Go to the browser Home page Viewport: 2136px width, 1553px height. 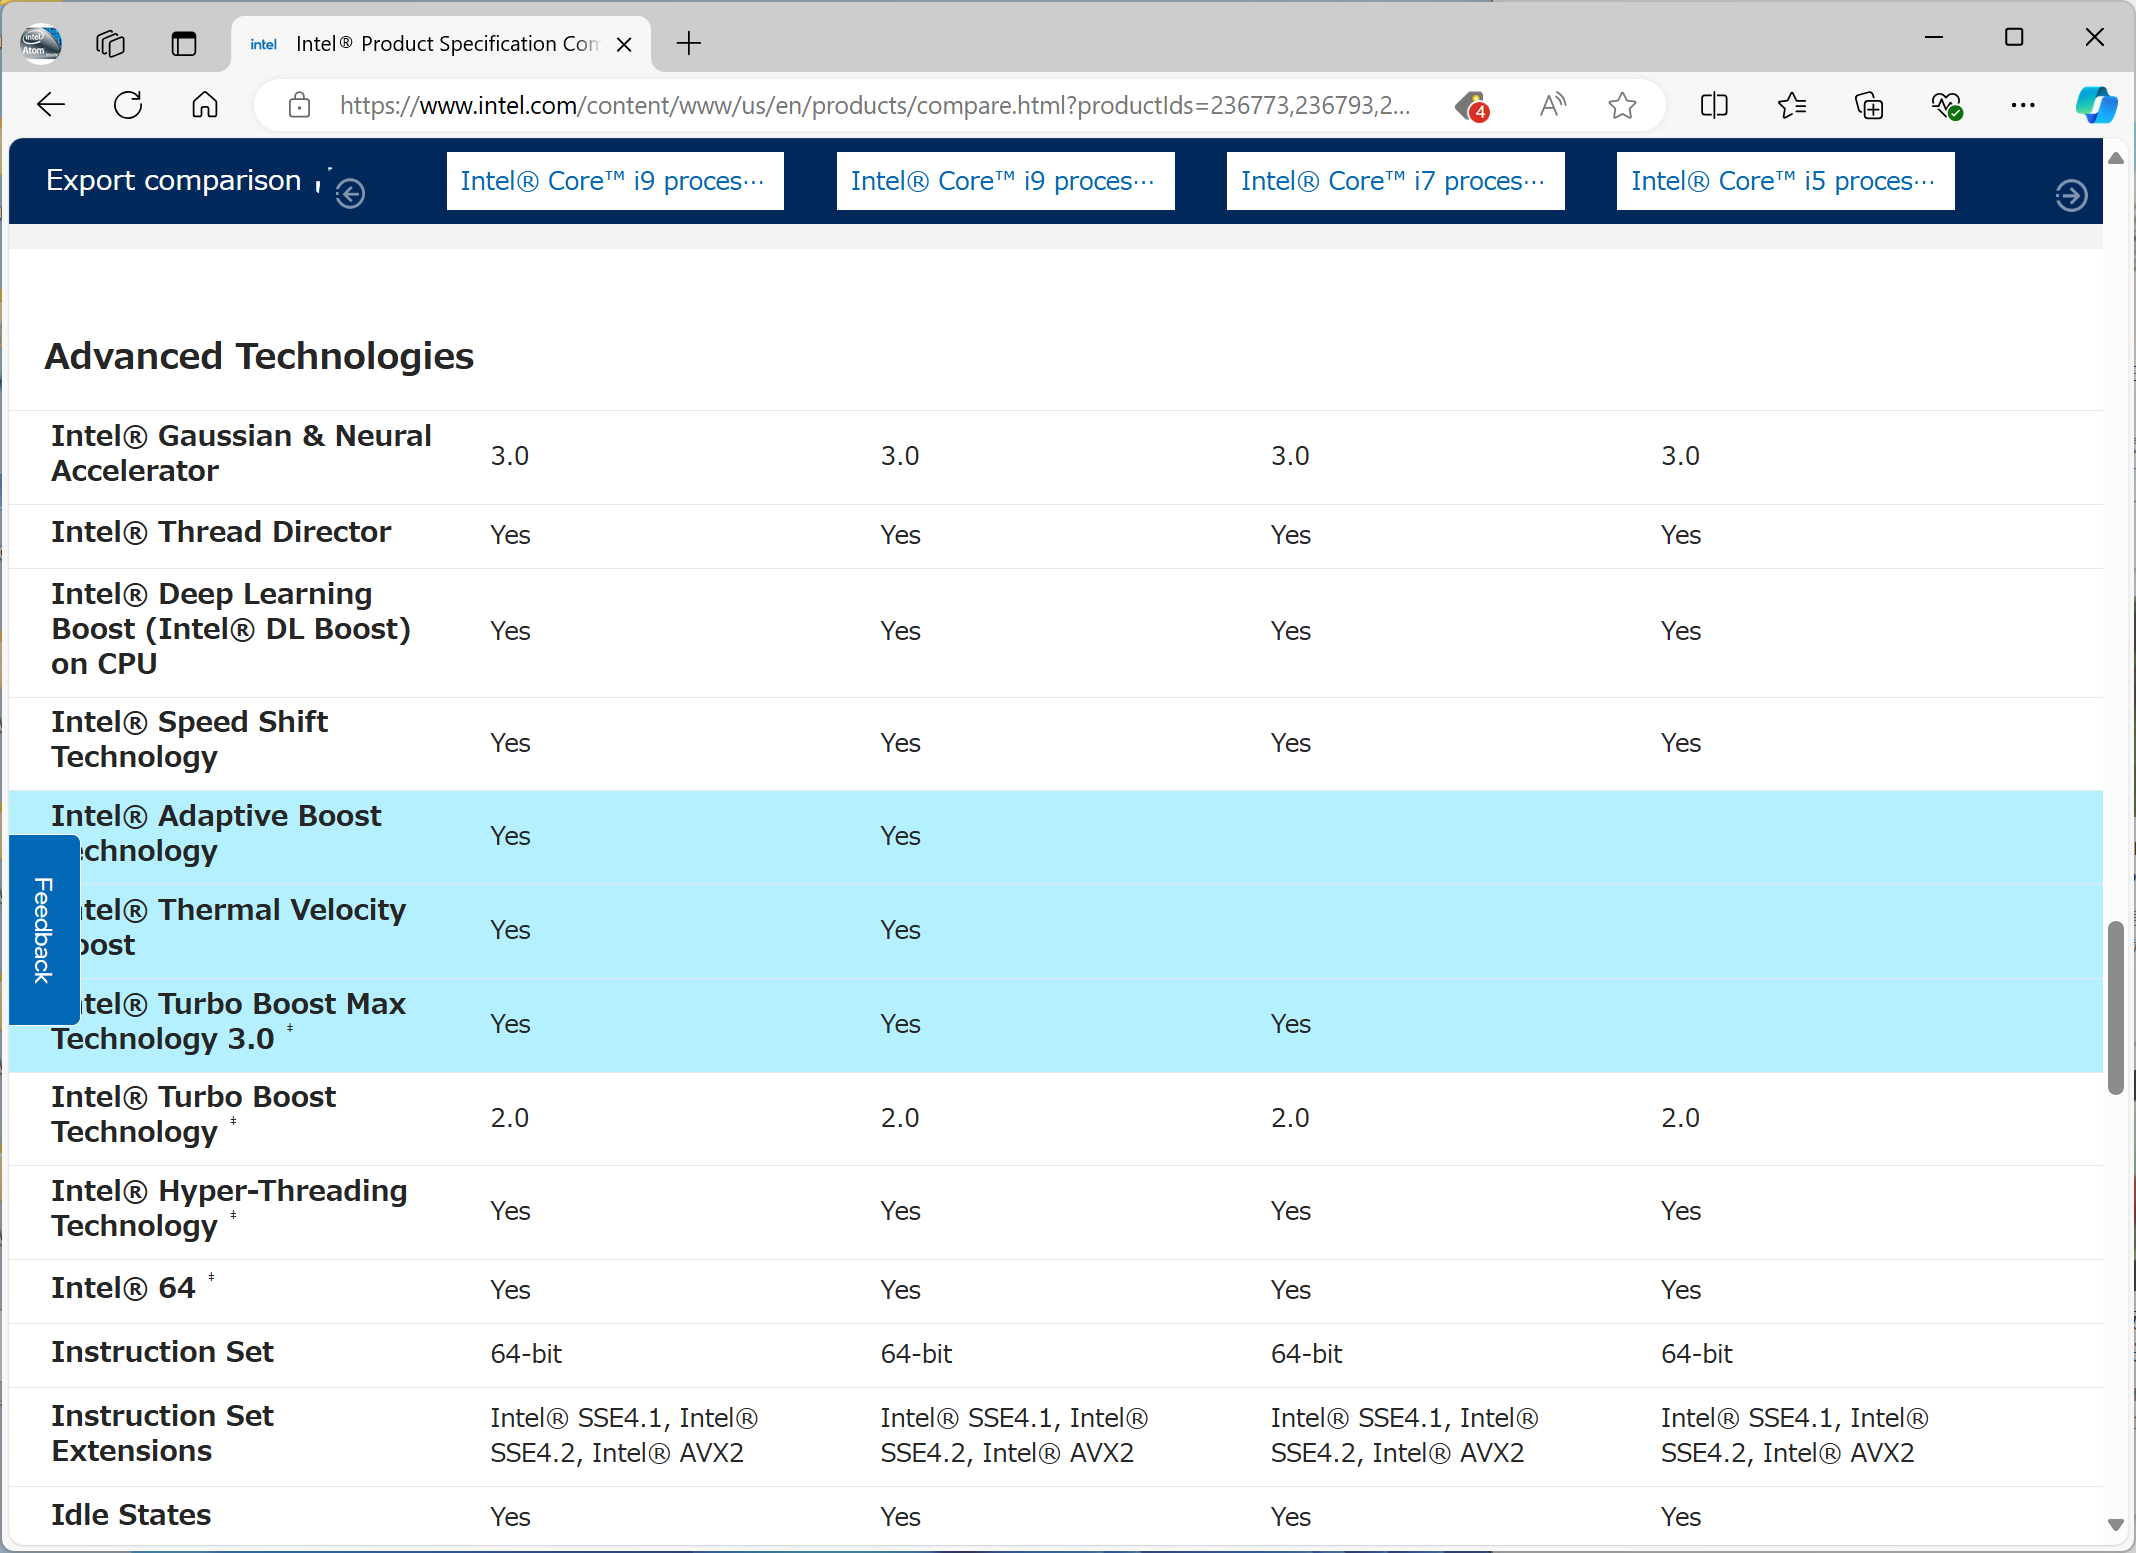tap(205, 105)
